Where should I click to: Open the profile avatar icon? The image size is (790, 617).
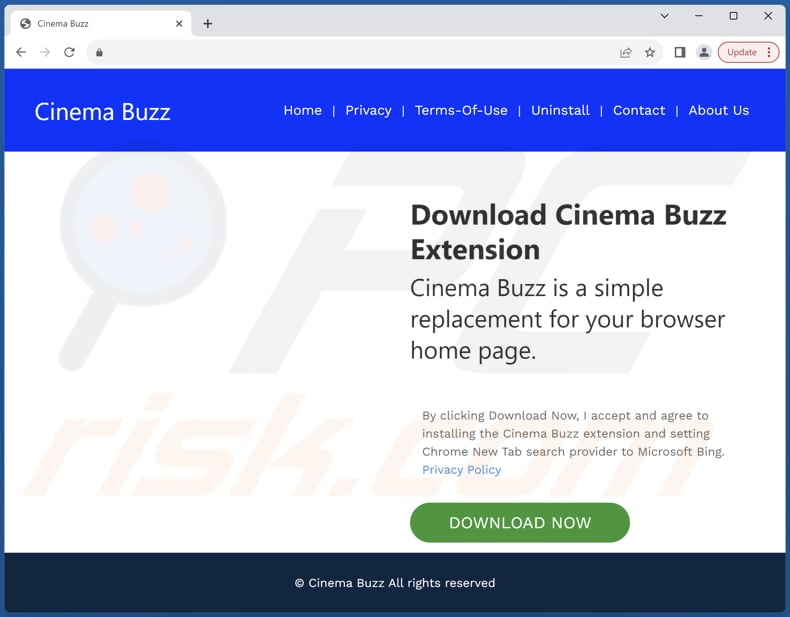pyautogui.click(x=704, y=52)
